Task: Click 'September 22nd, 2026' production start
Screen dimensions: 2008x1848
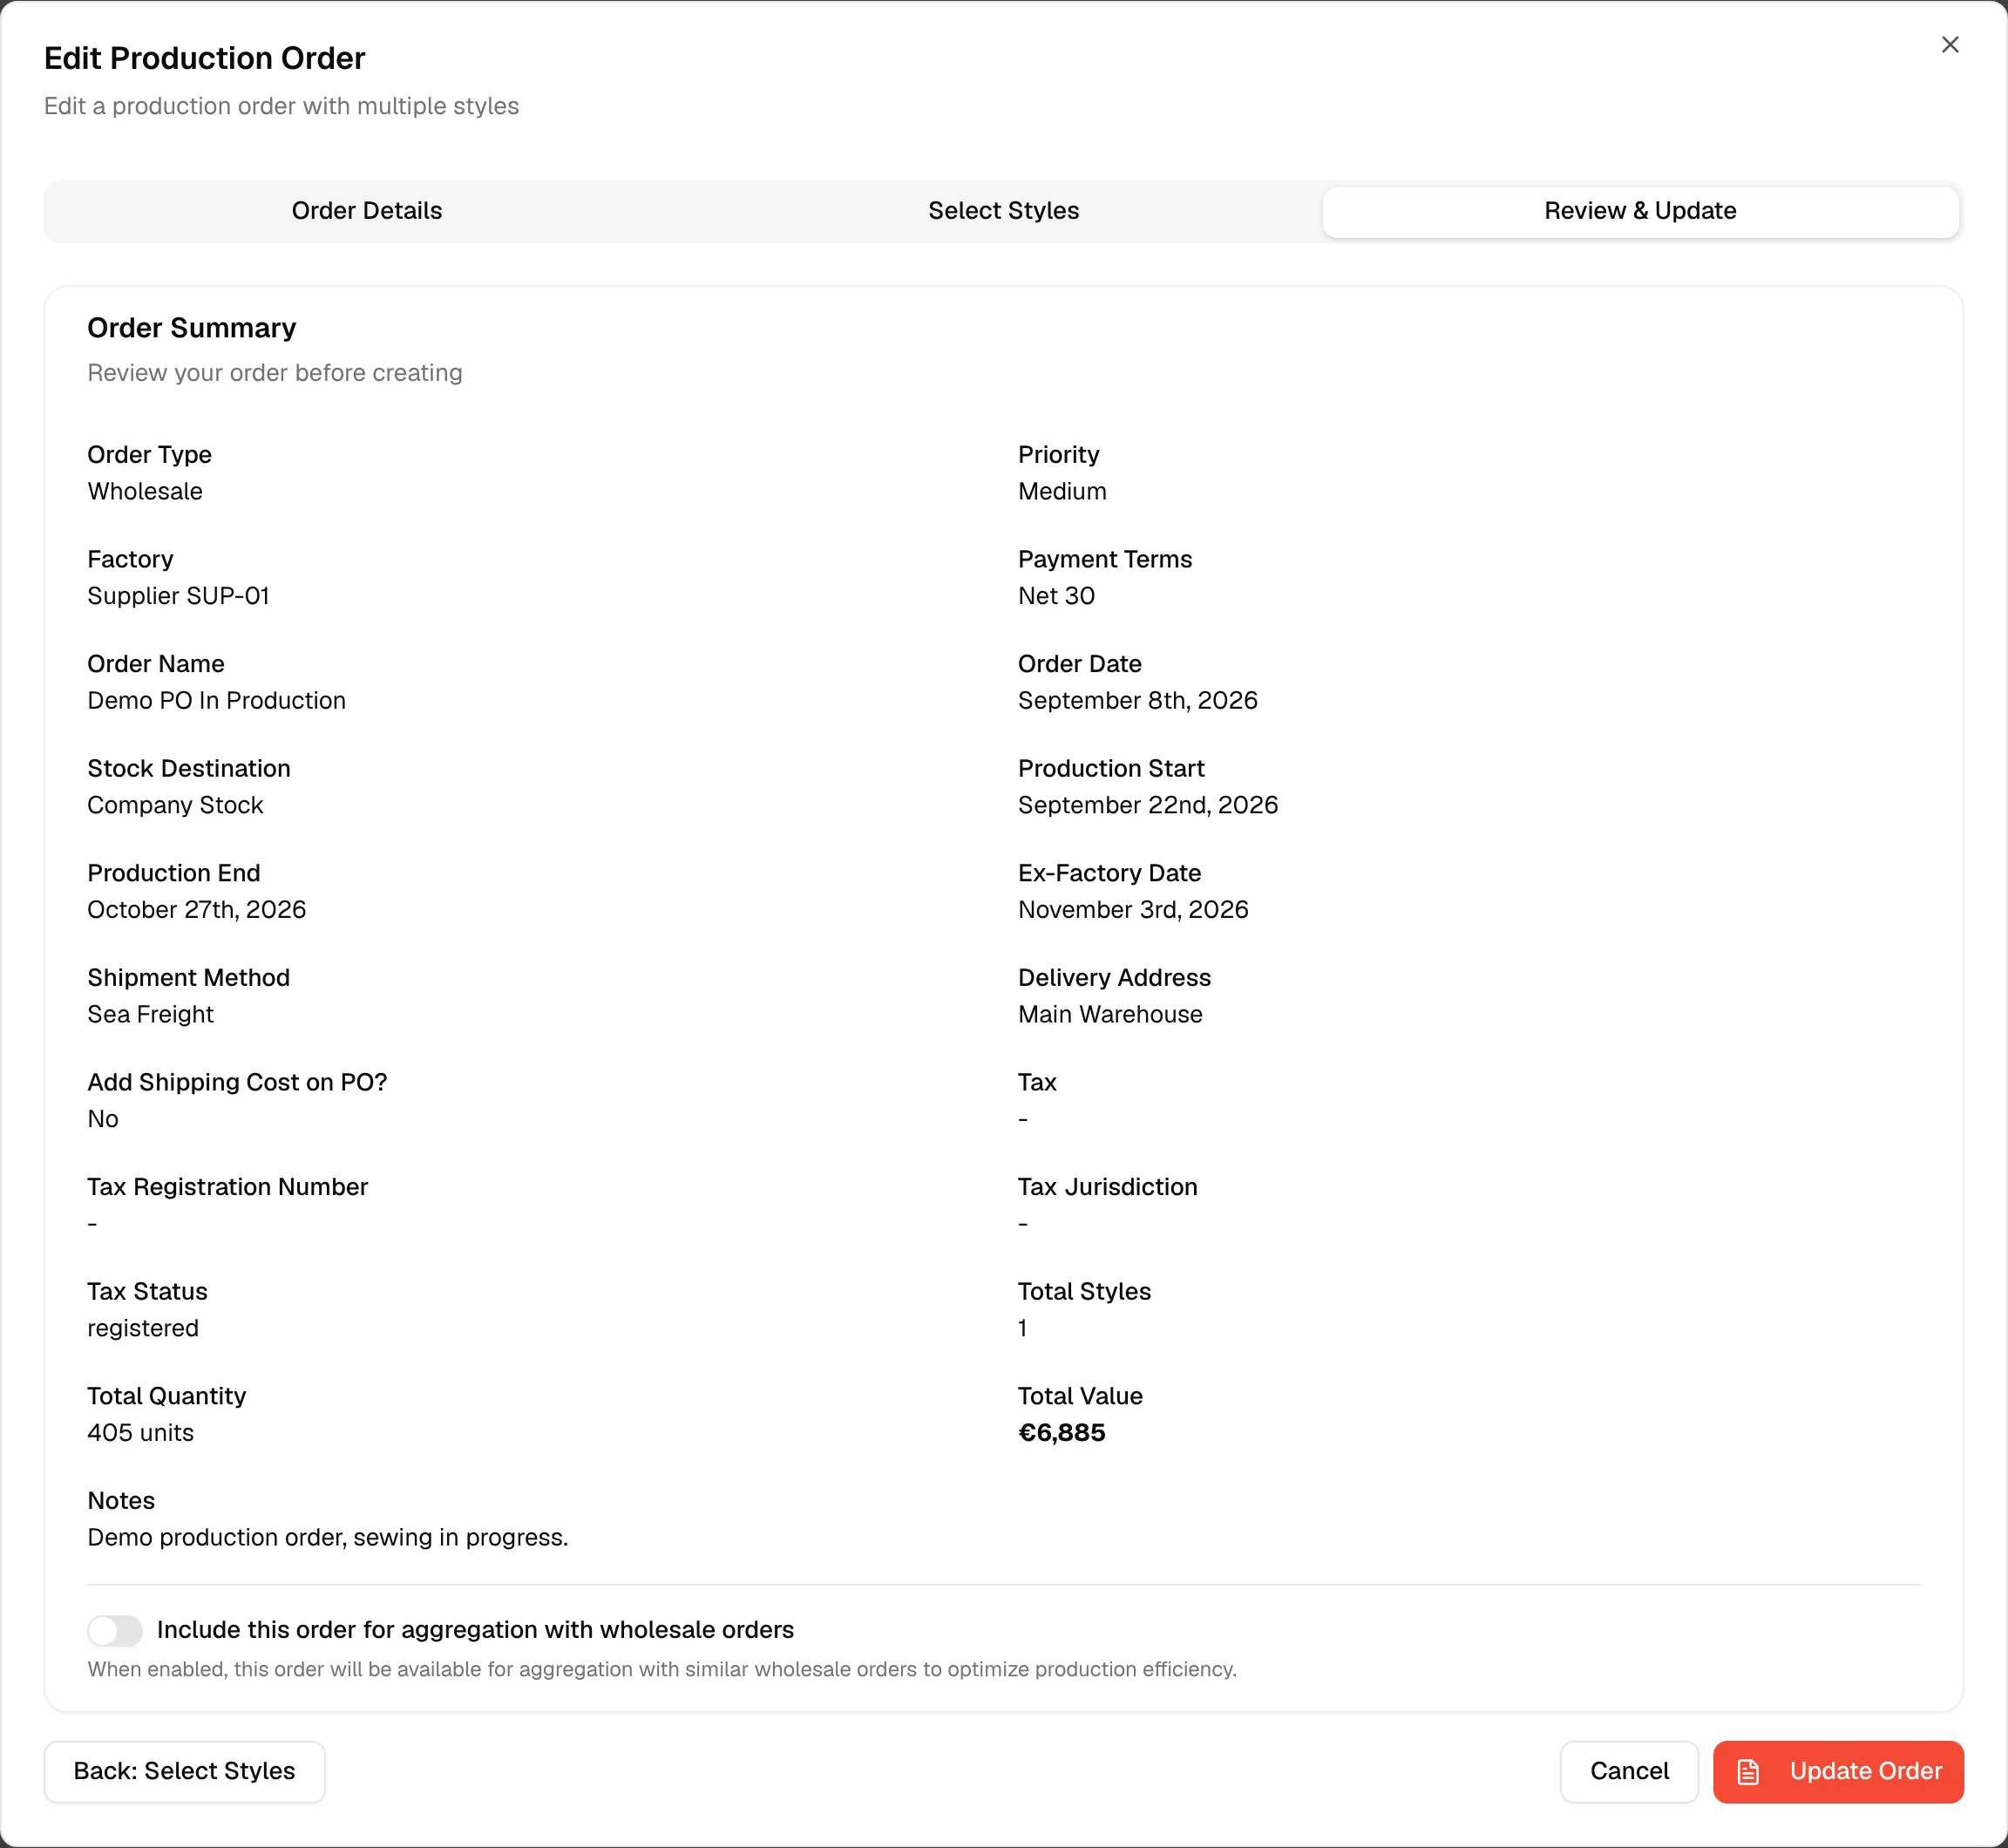Action: click(x=1148, y=805)
